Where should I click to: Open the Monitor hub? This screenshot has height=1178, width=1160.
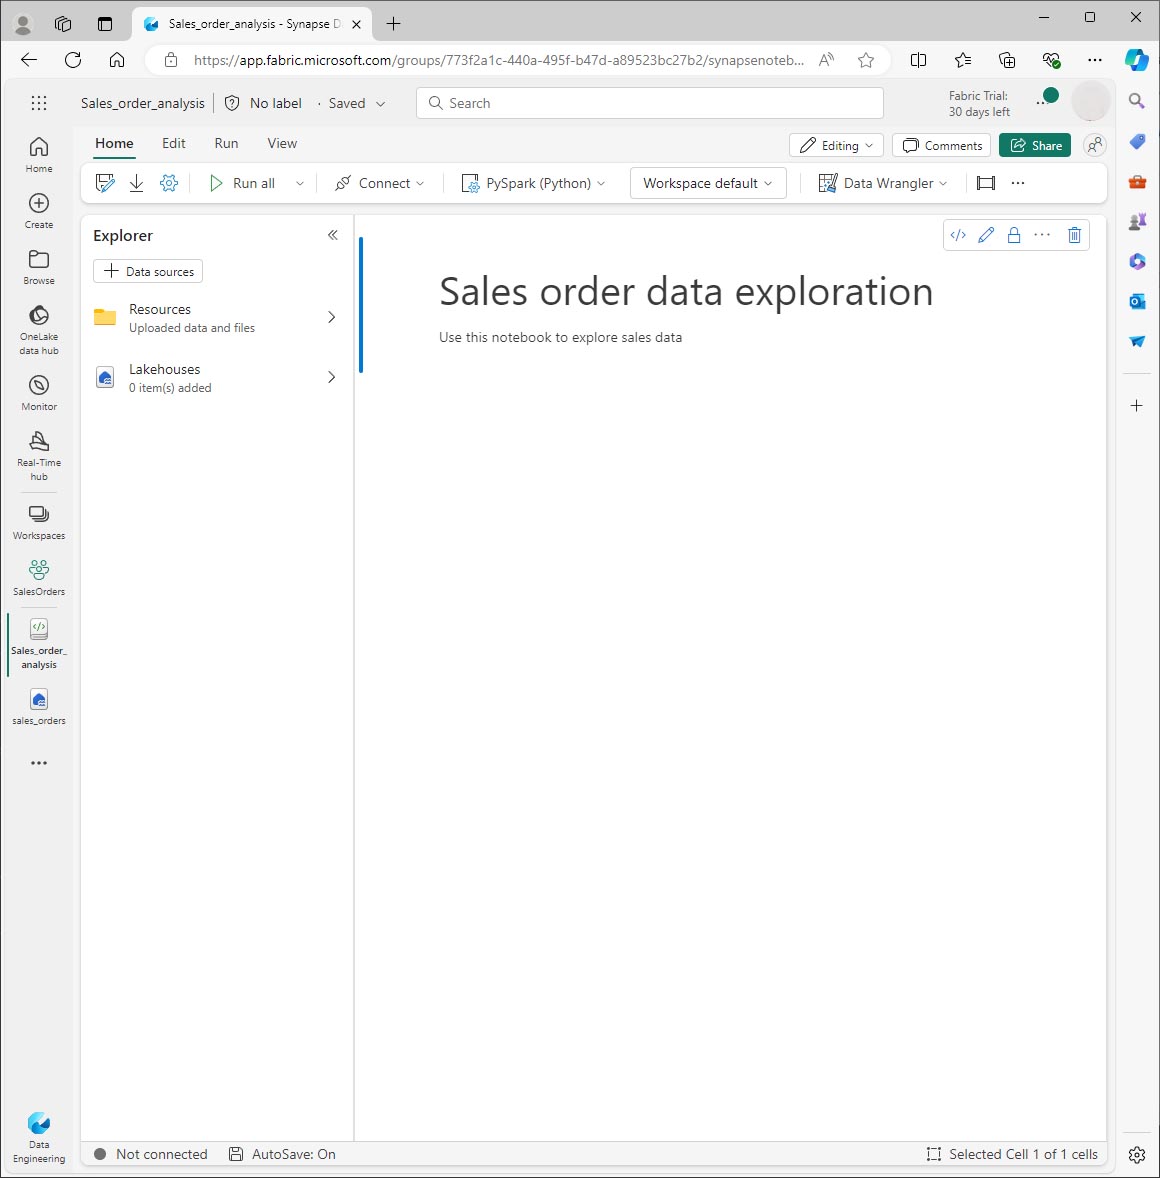pyautogui.click(x=39, y=393)
